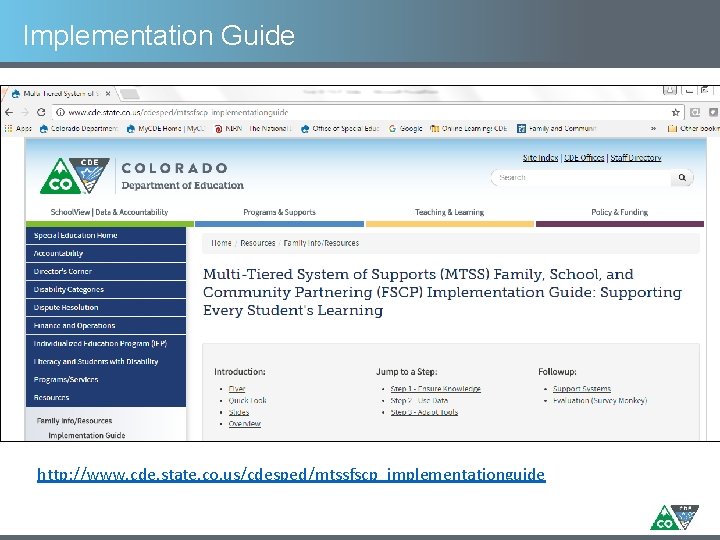Select Disability Categories in sidebar
This screenshot has height=540, width=720.
point(106,289)
